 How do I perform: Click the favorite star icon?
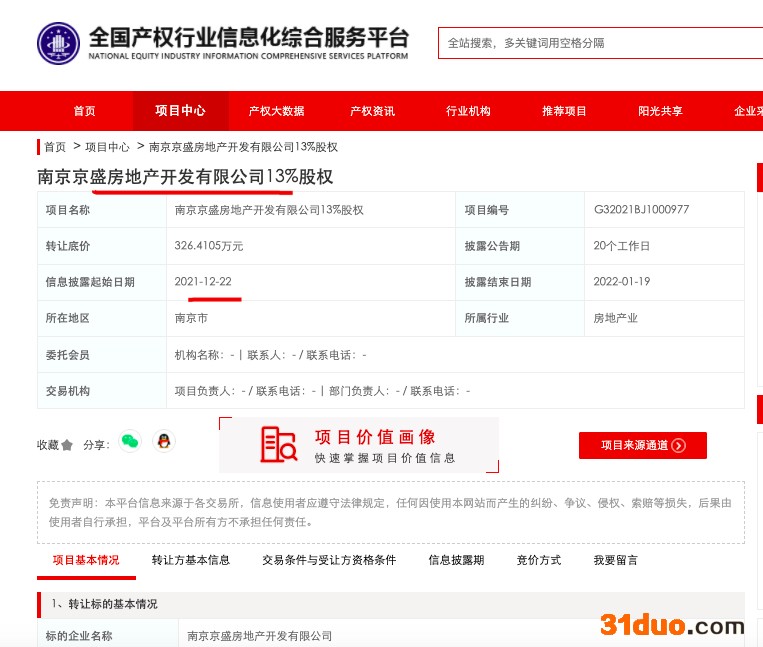67,445
